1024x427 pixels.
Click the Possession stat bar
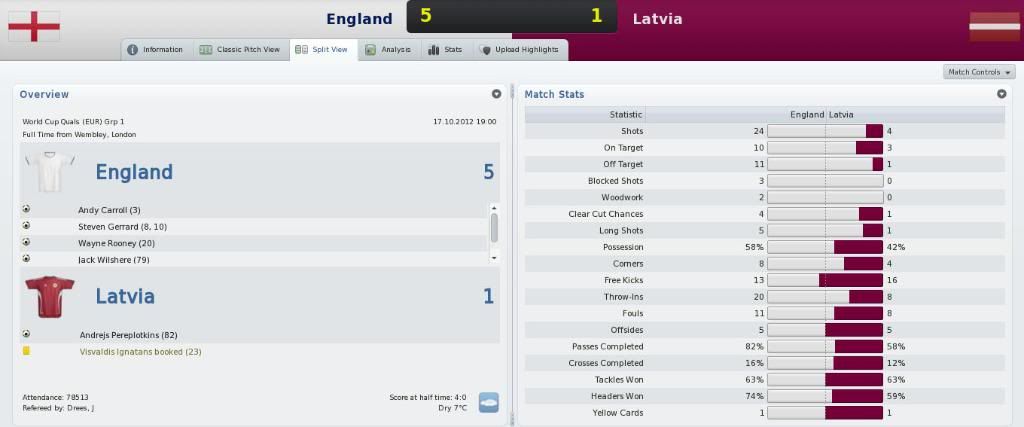(x=825, y=247)
